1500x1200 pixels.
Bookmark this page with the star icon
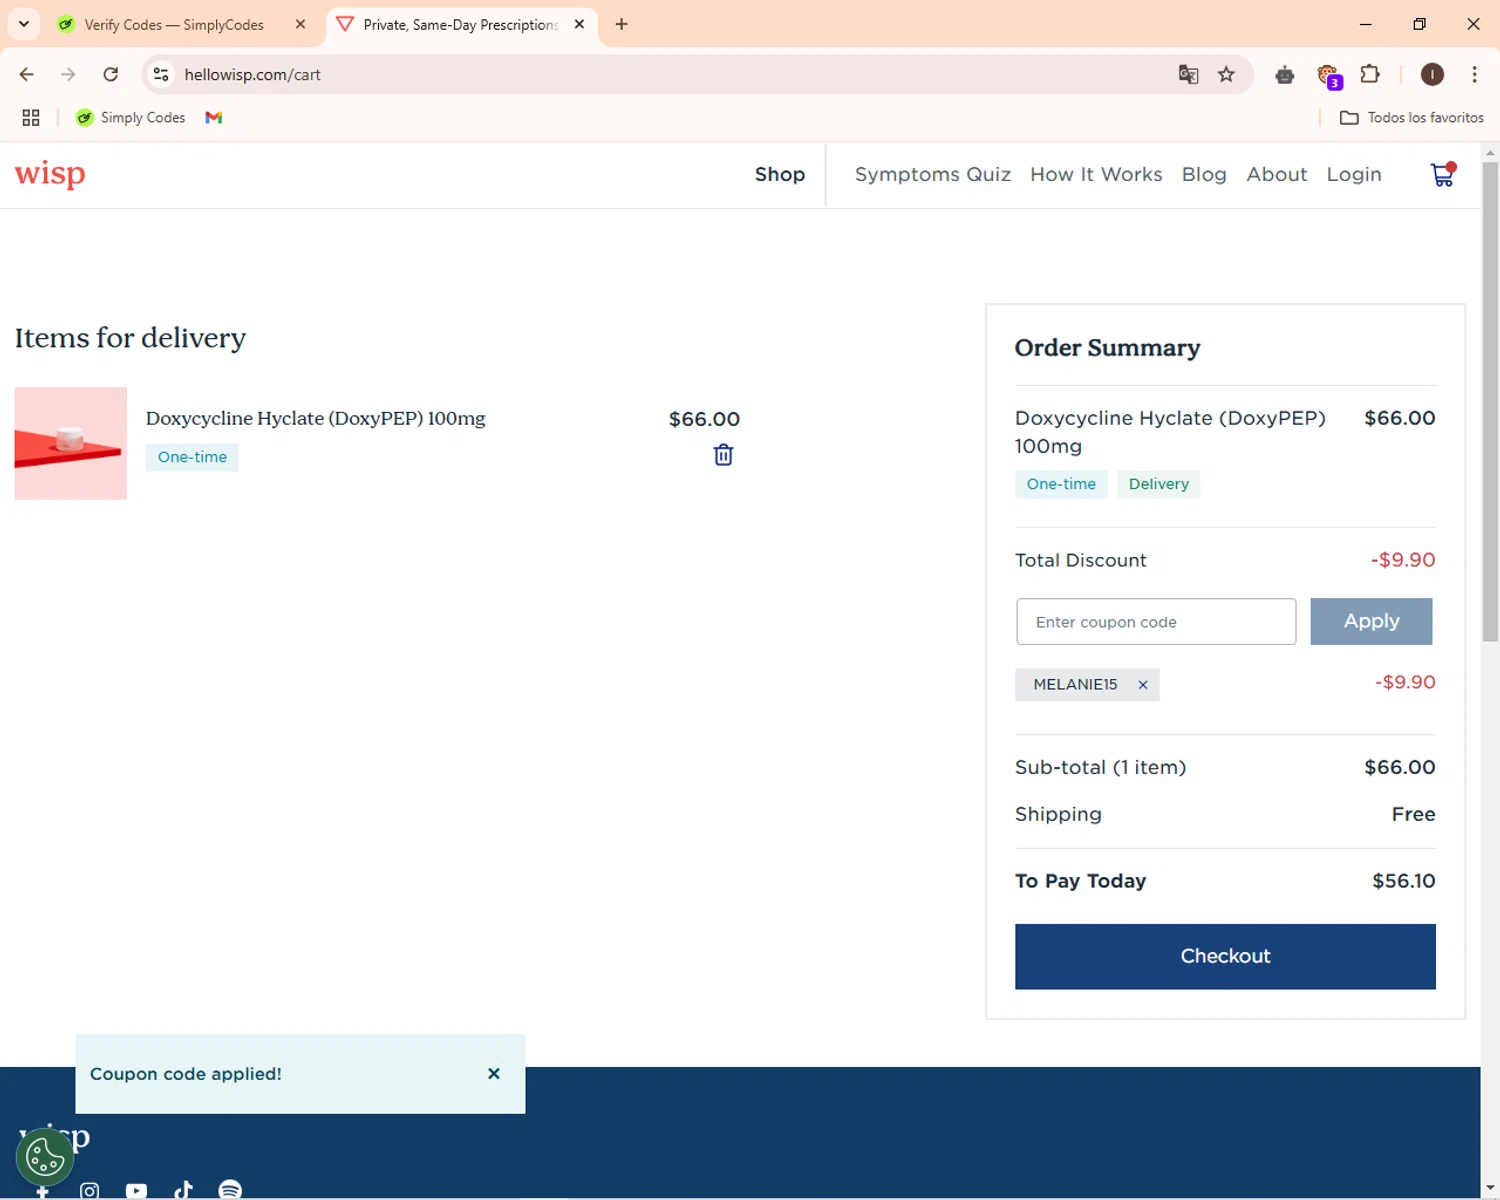point(1226,74)
